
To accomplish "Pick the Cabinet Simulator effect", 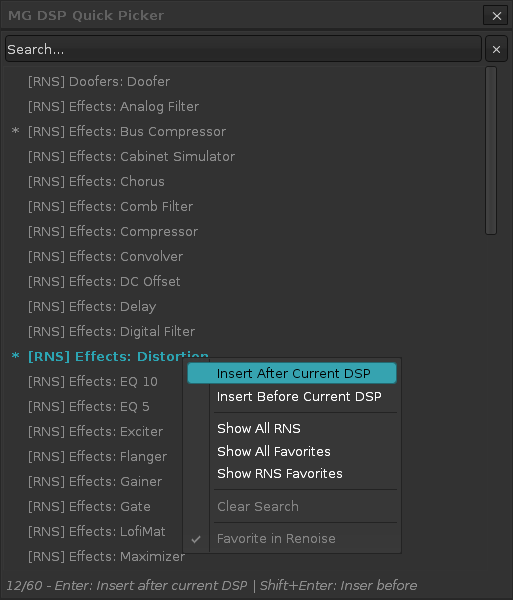I will [x=131, y=157].
